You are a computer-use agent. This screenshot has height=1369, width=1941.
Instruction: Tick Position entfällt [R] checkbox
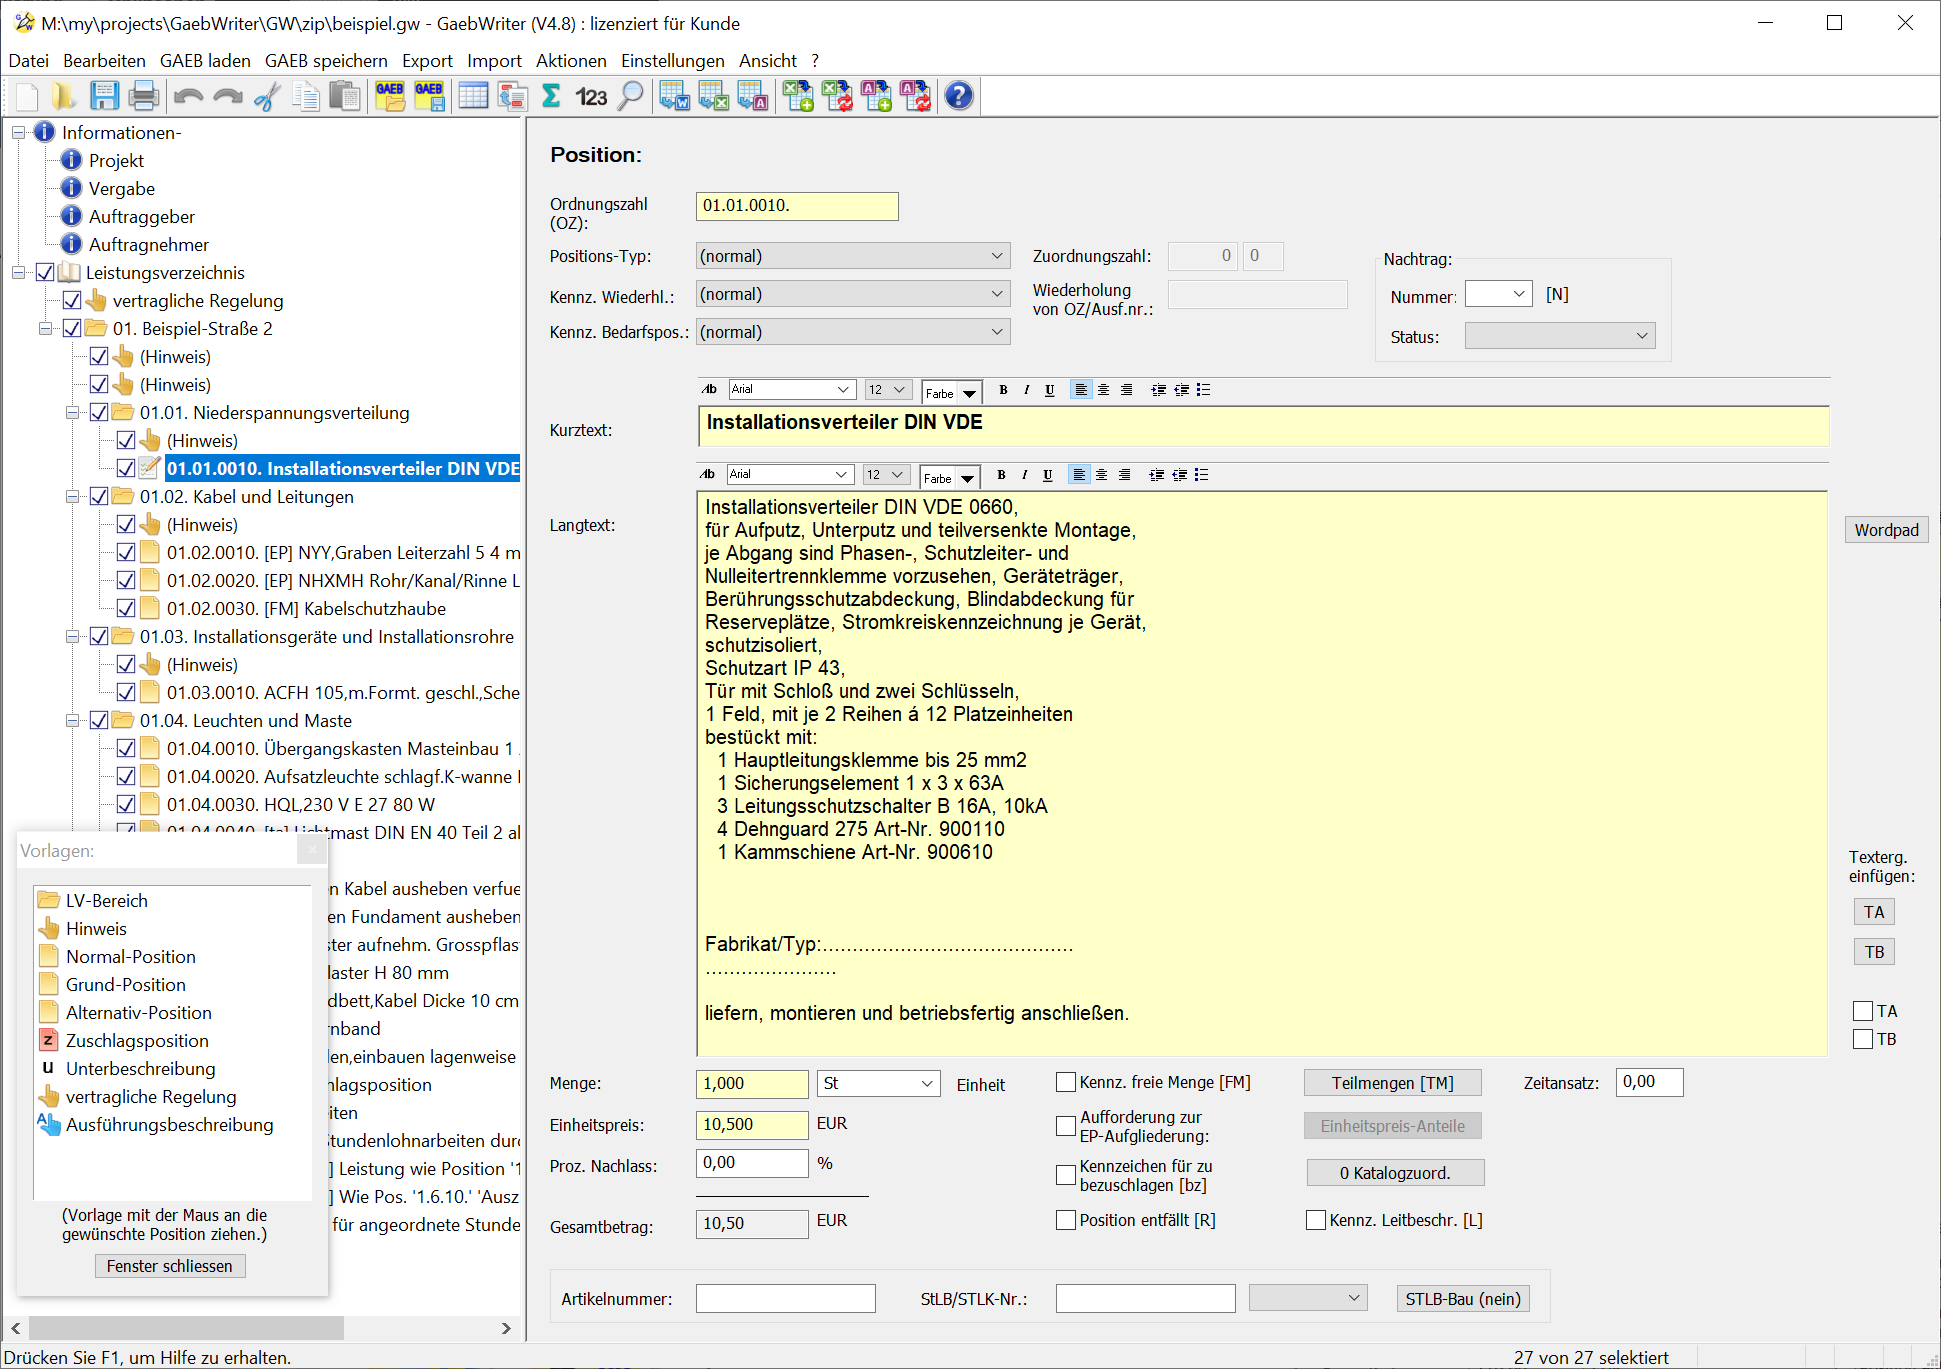1066,1220
